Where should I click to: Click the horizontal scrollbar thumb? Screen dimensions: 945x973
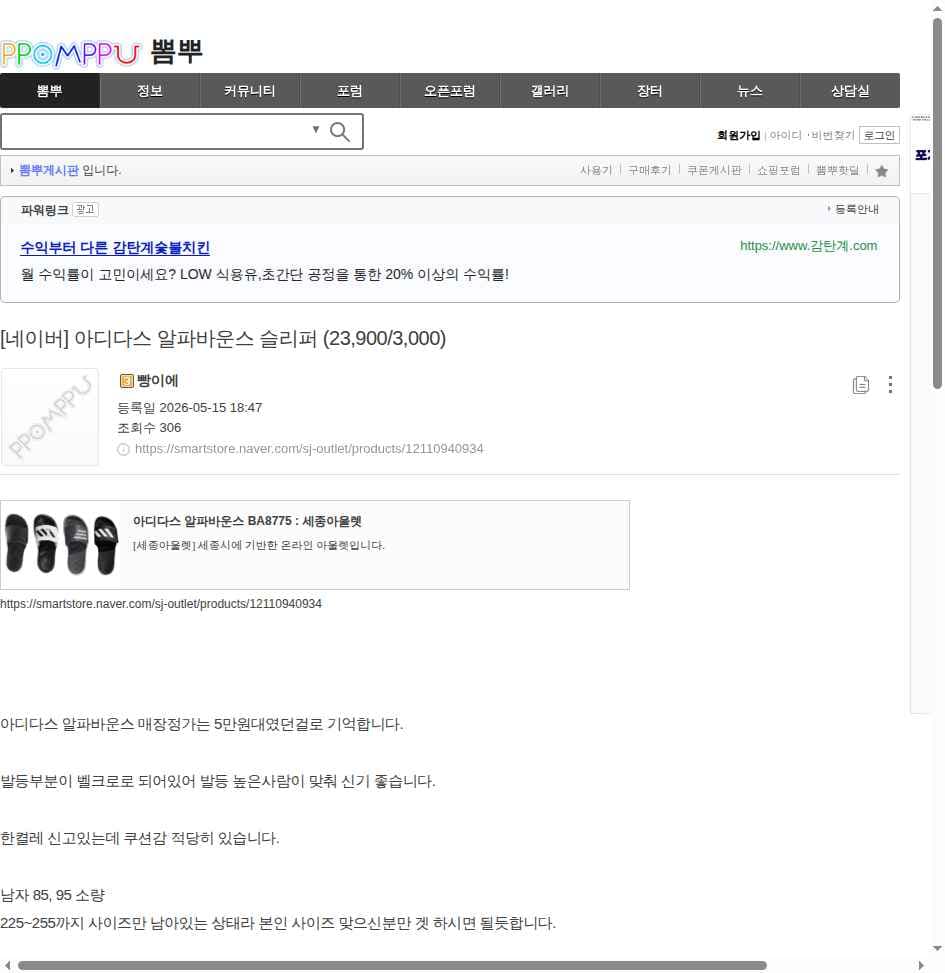pyautogui.click(x=392, y=966)
